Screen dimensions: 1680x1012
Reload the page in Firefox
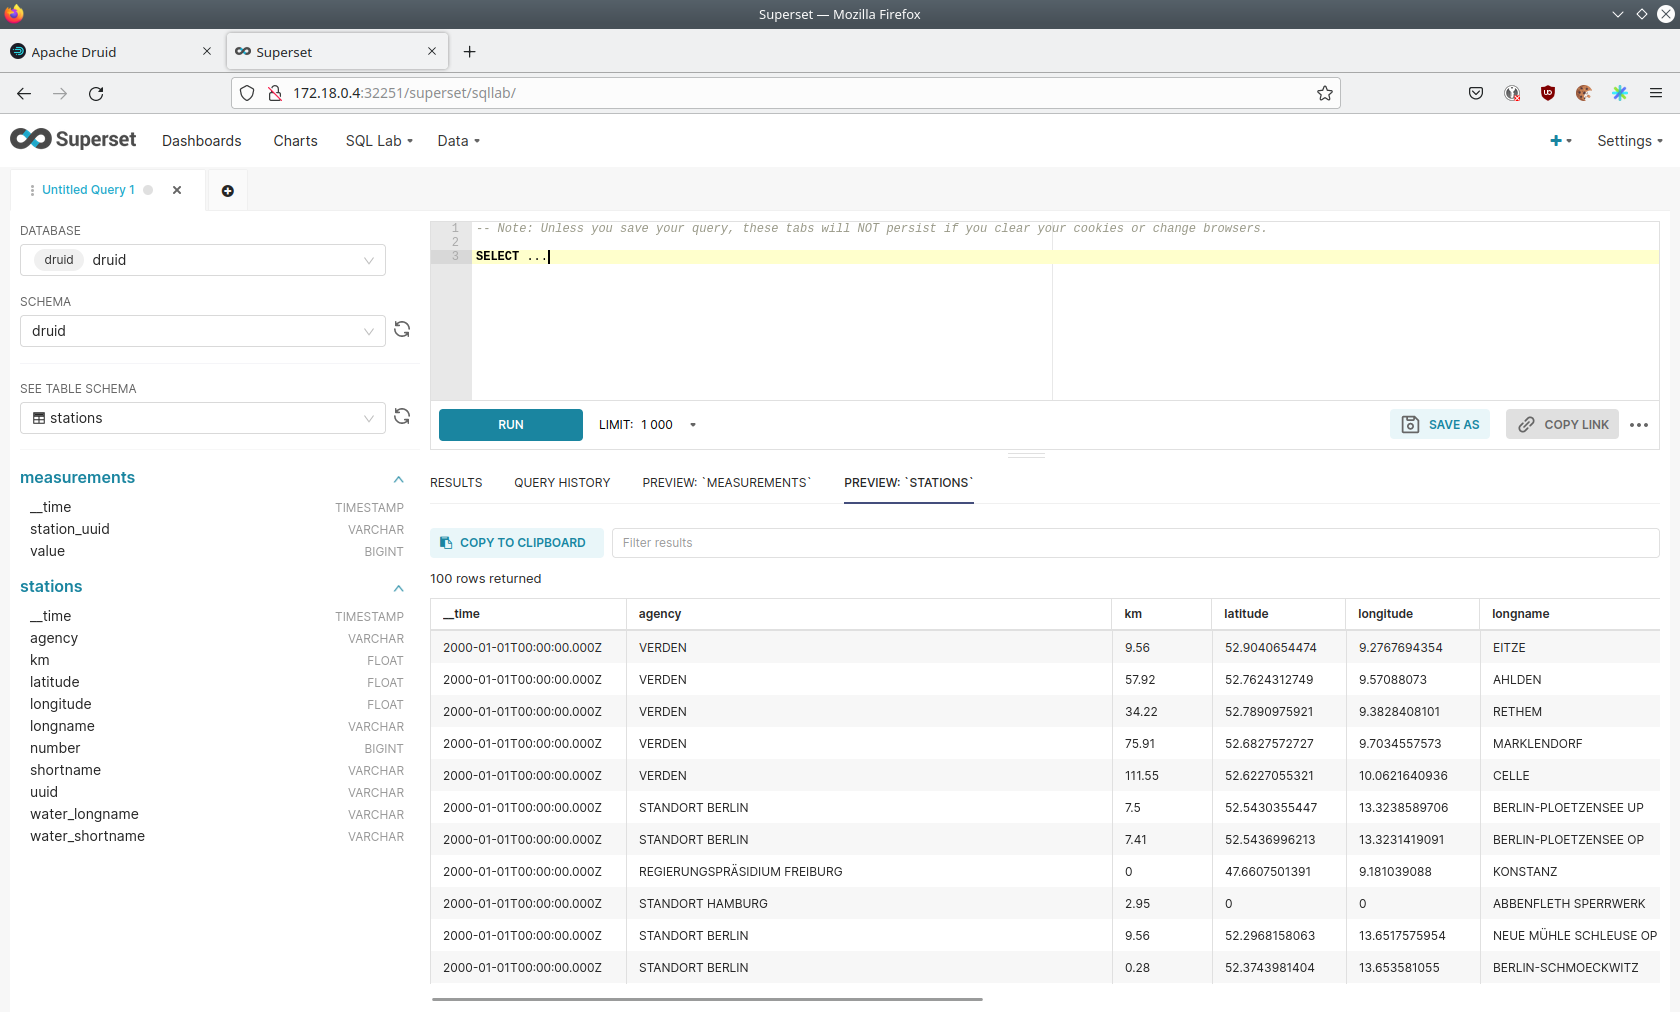tap(96, 93)
